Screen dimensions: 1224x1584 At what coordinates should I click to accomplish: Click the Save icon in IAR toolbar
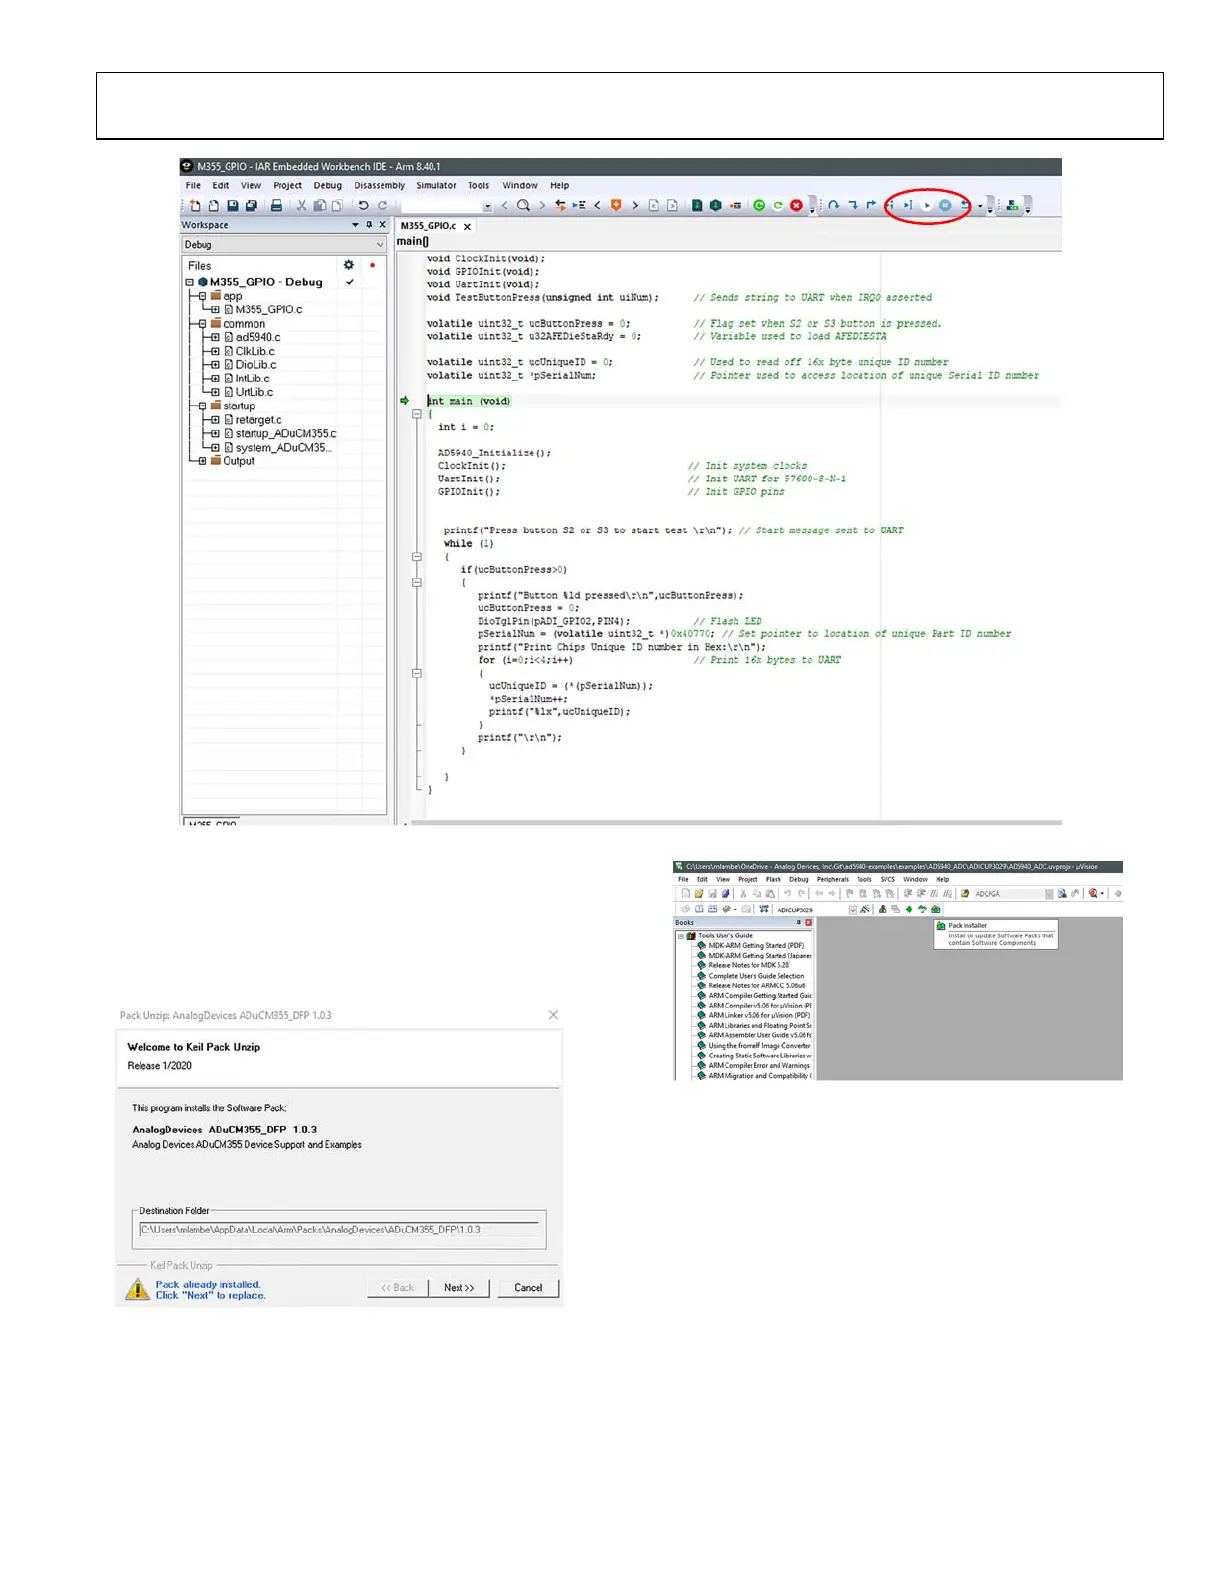[x=232, y=206]
